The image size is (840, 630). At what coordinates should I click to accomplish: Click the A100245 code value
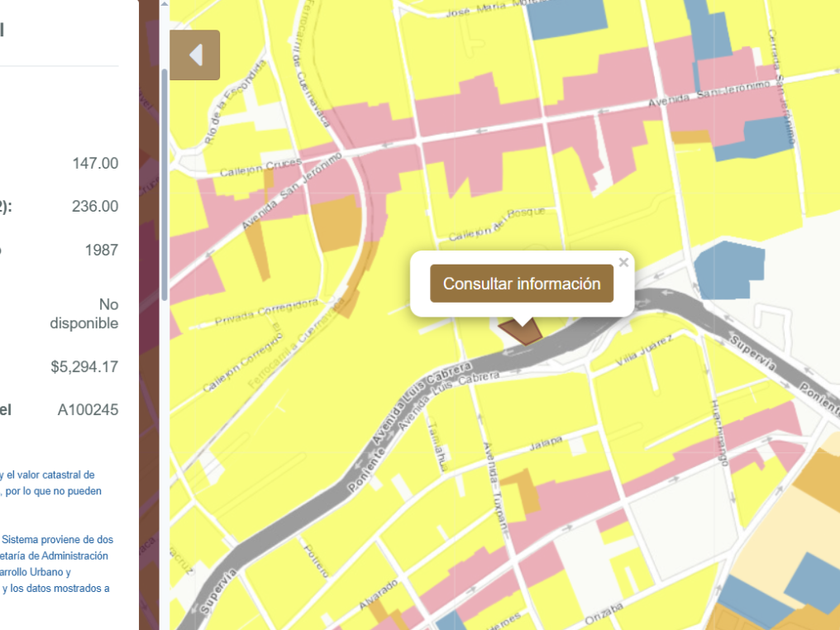pyautogui.click(x=88, y=410)
